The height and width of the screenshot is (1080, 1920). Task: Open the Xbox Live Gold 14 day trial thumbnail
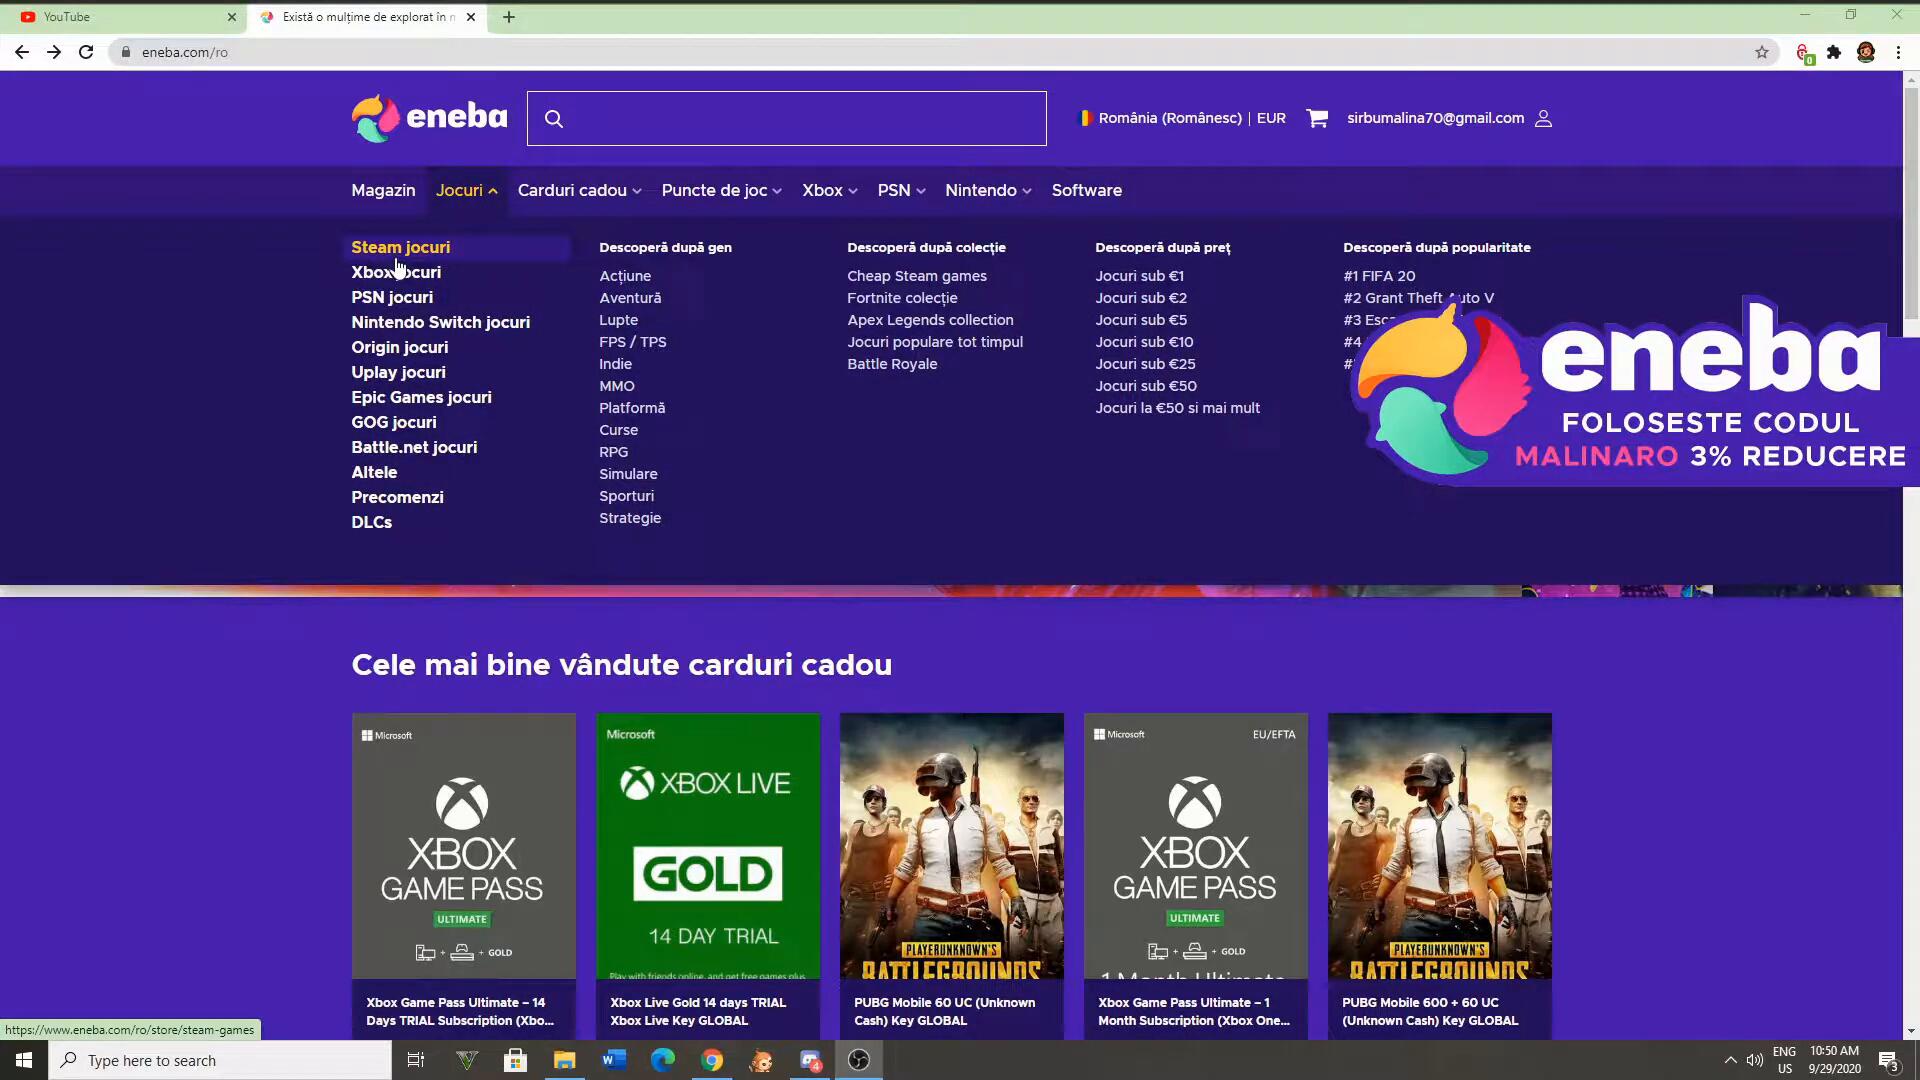pyautogui.click(x=708, y=845)
